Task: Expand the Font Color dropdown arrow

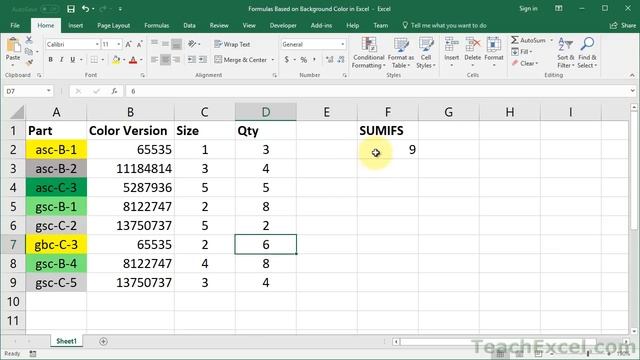Action: pos(141,60)
